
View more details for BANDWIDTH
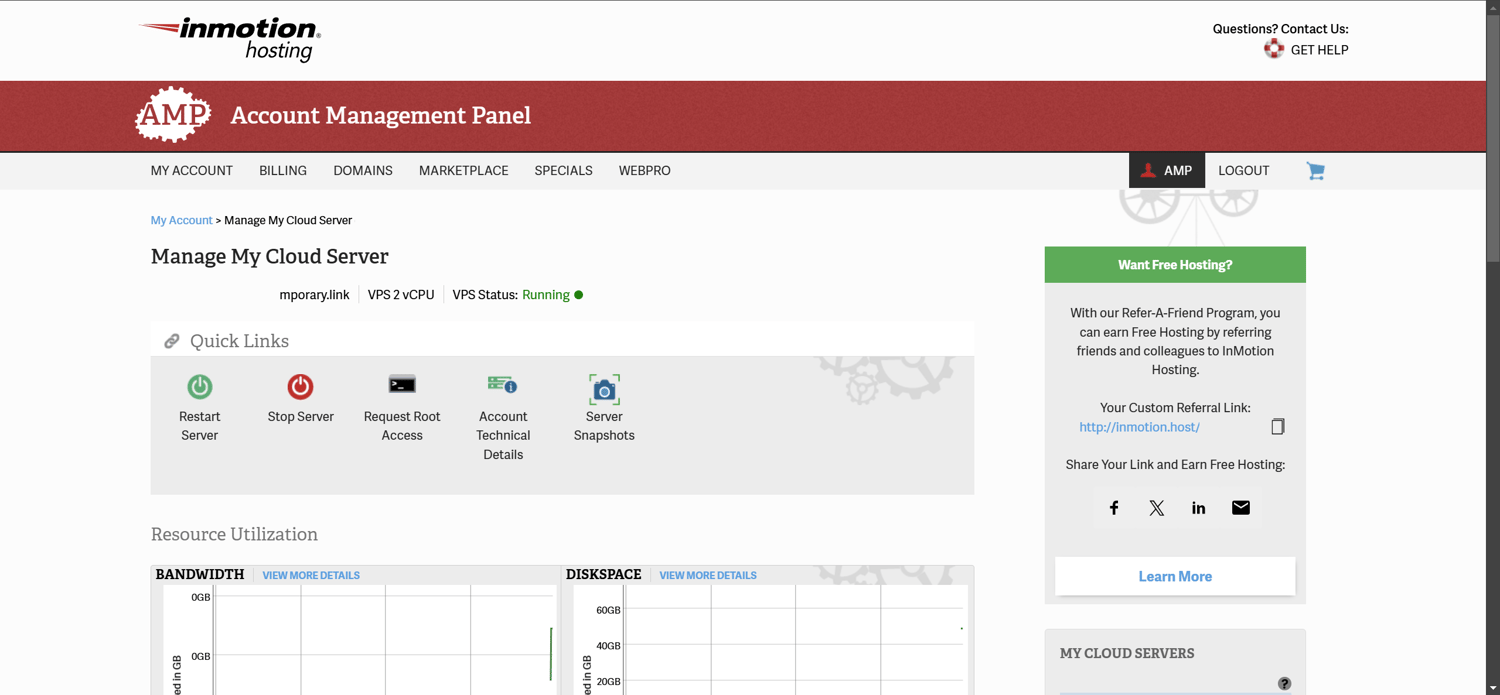point(311,575)
